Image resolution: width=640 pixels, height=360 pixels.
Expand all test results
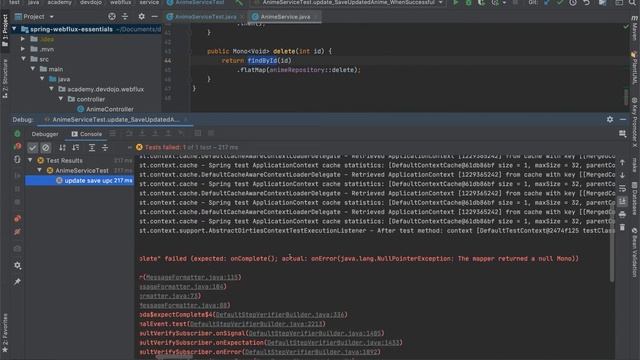[x=92, y=147]
